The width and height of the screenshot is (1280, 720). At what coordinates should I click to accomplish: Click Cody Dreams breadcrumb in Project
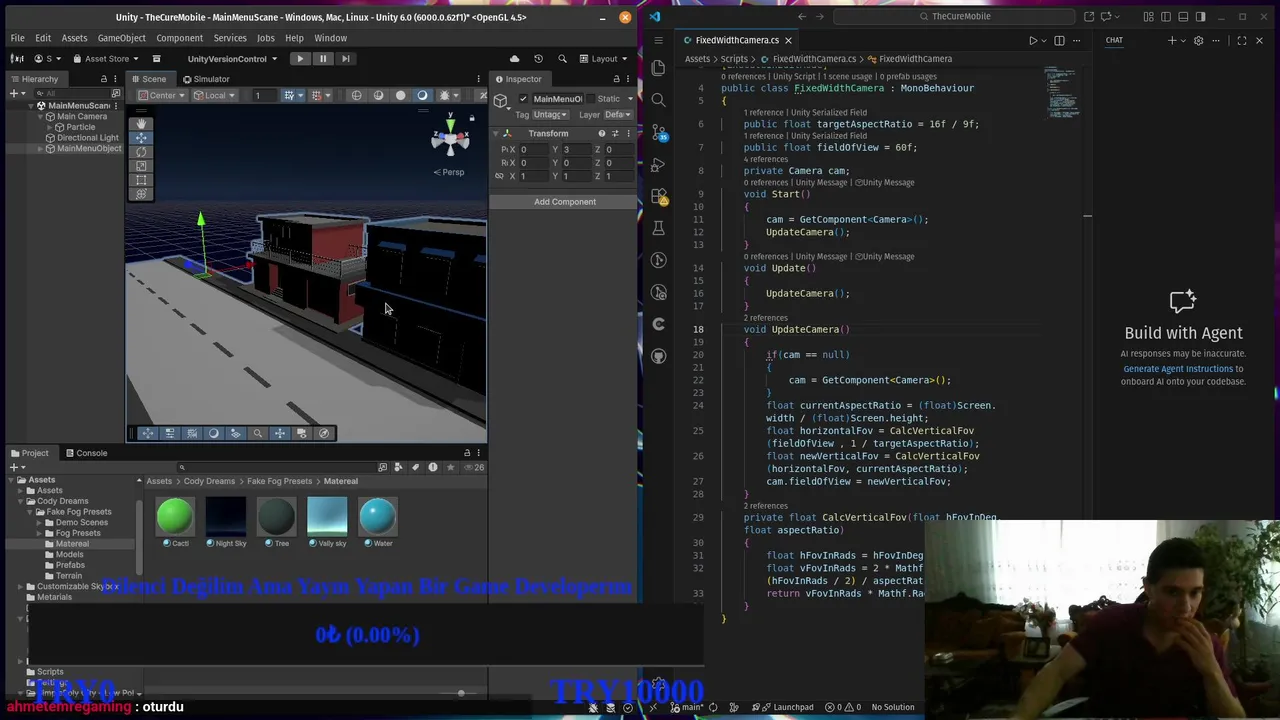[x=209, y=481]
